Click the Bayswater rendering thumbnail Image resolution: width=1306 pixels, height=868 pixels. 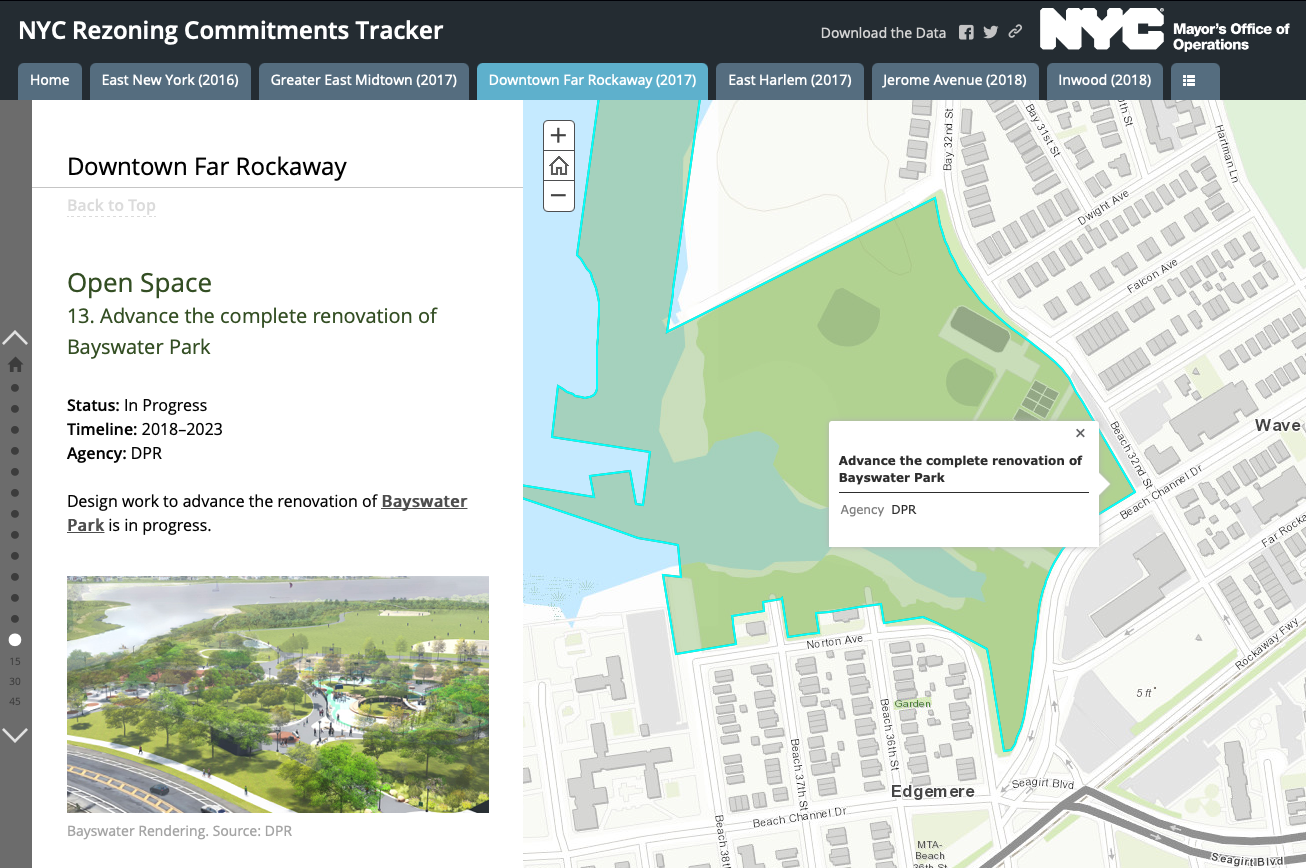click(277, 693)
